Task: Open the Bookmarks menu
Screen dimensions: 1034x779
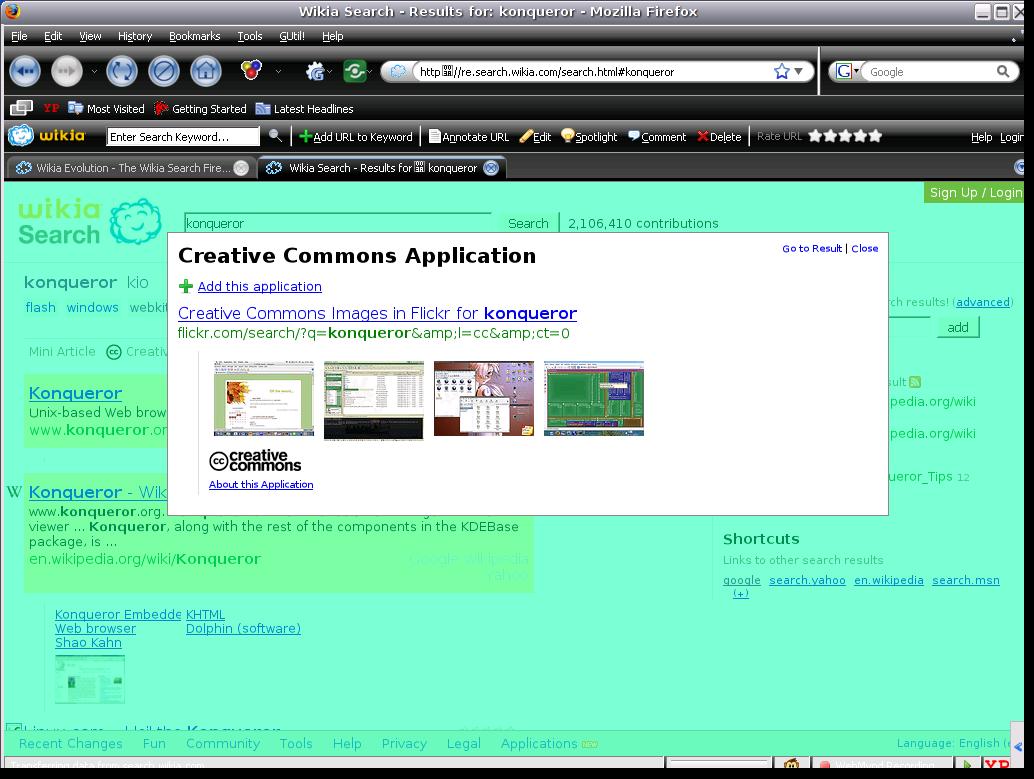Action: coord(195,36)
